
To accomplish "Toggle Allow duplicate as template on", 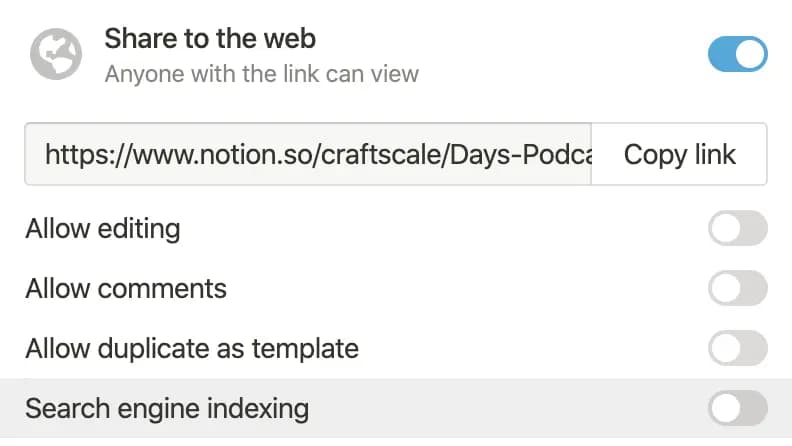I will [x=737, y=348].
